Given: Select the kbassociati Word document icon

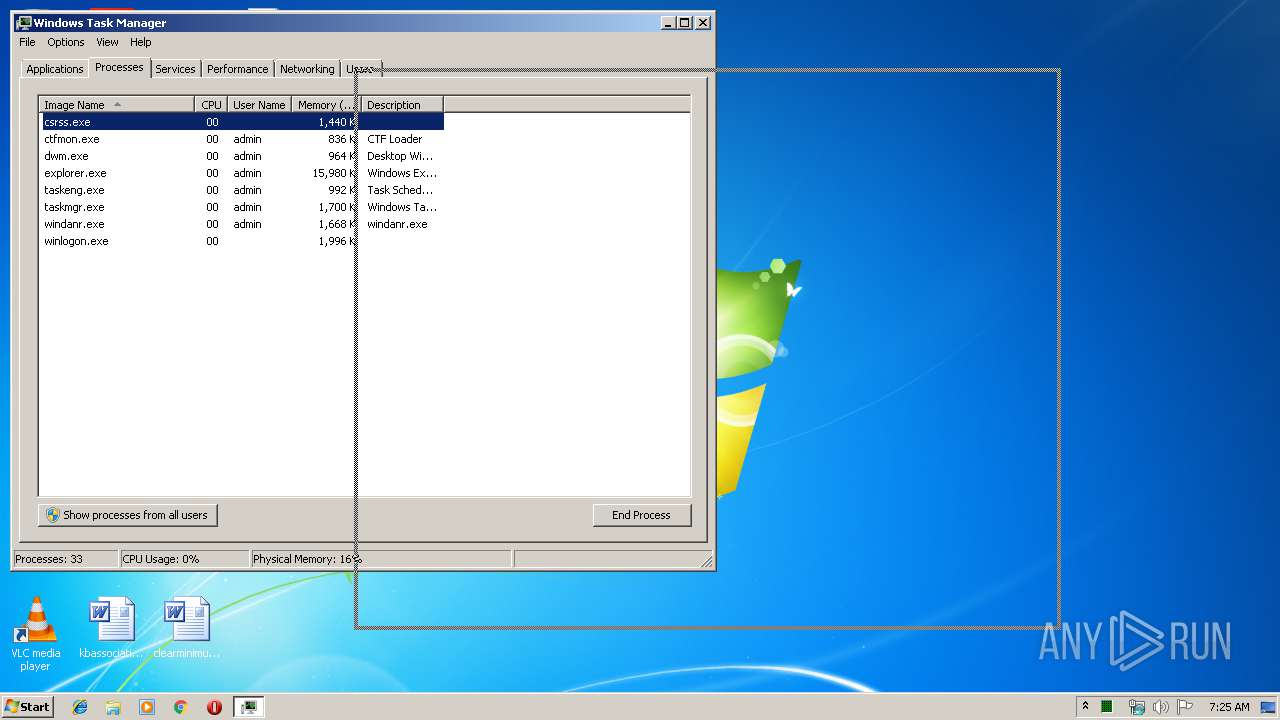Looking at the screenshot, I should tap(111, 628).
